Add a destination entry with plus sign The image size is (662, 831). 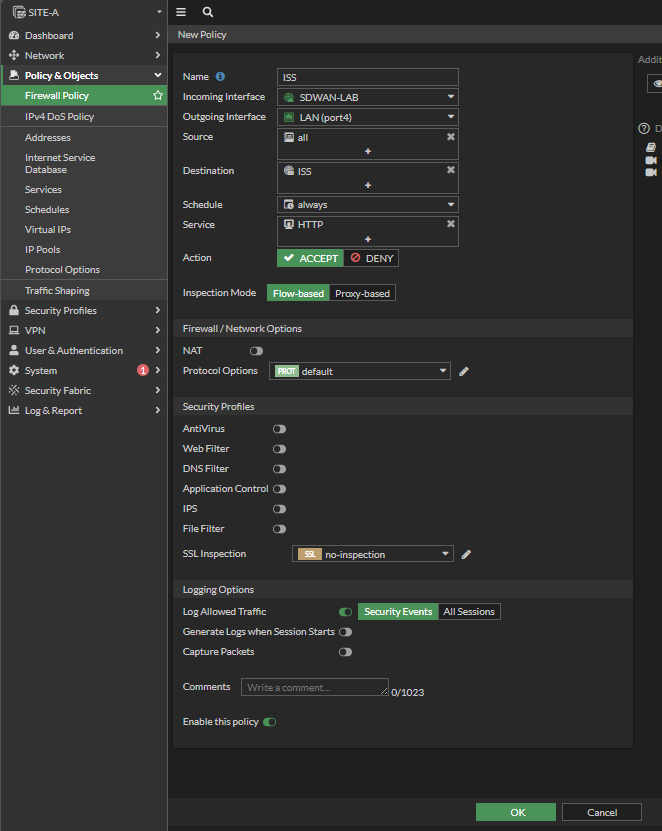point(367,185)
